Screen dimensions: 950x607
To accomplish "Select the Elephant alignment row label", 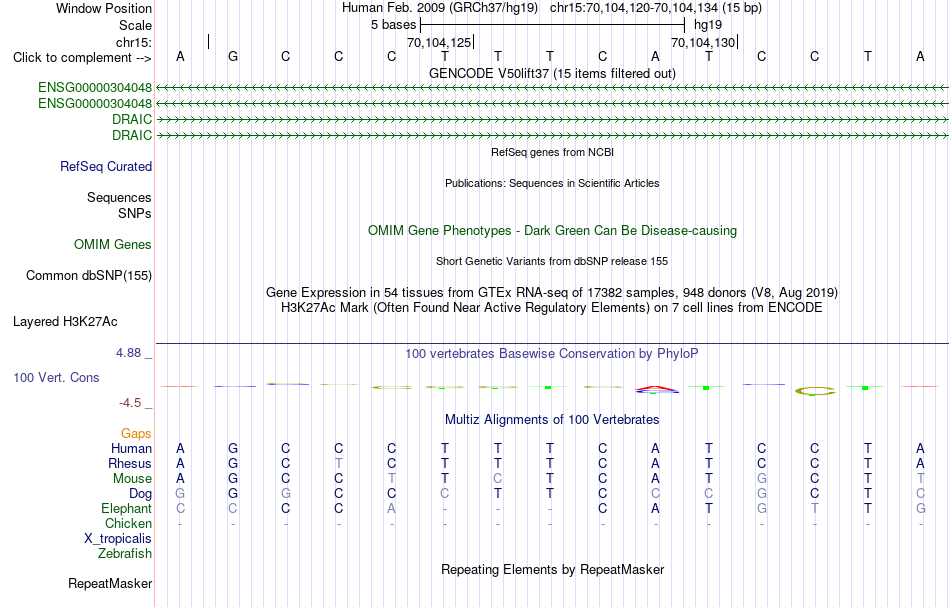I will point(126,508).
